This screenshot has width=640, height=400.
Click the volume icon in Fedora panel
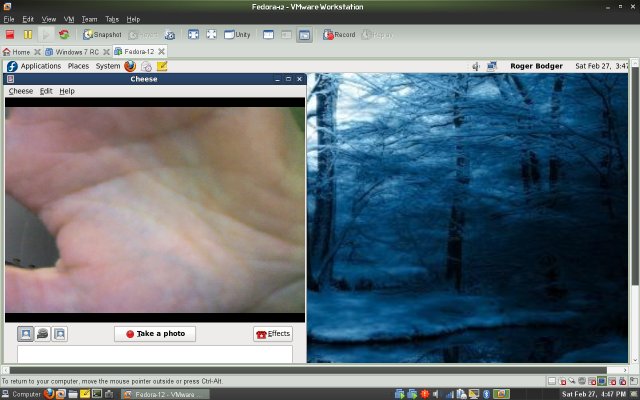point(476,66)
